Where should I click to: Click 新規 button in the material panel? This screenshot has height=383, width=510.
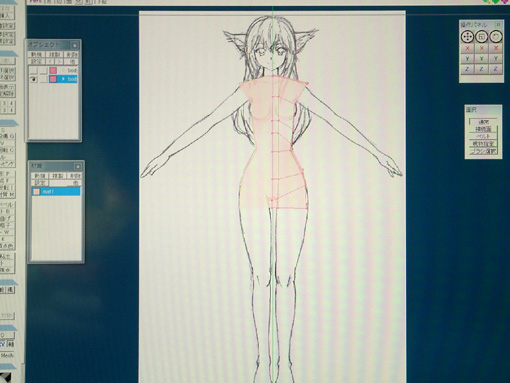click(x=40, y=176)
